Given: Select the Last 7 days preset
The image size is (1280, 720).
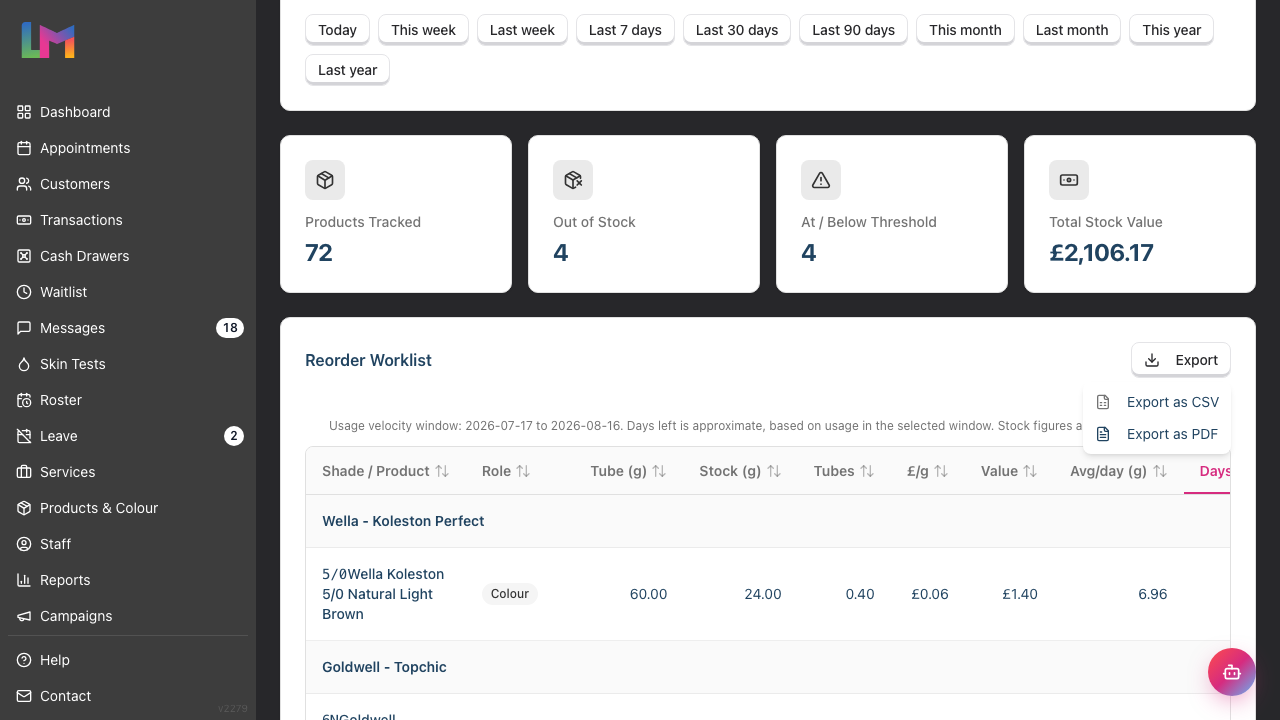Looking at the screenshot, I should point(625,30).
